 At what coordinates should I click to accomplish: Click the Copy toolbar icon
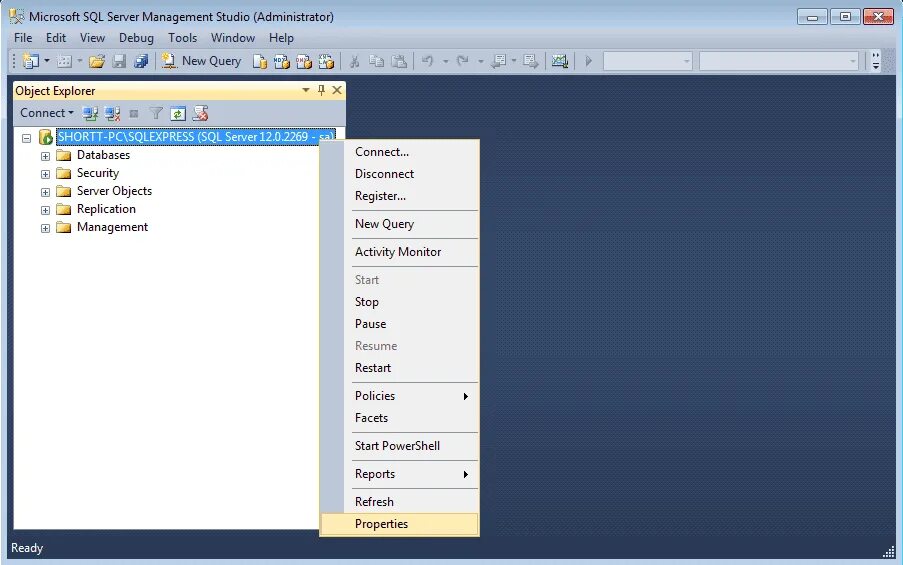(x=377, y=61)
